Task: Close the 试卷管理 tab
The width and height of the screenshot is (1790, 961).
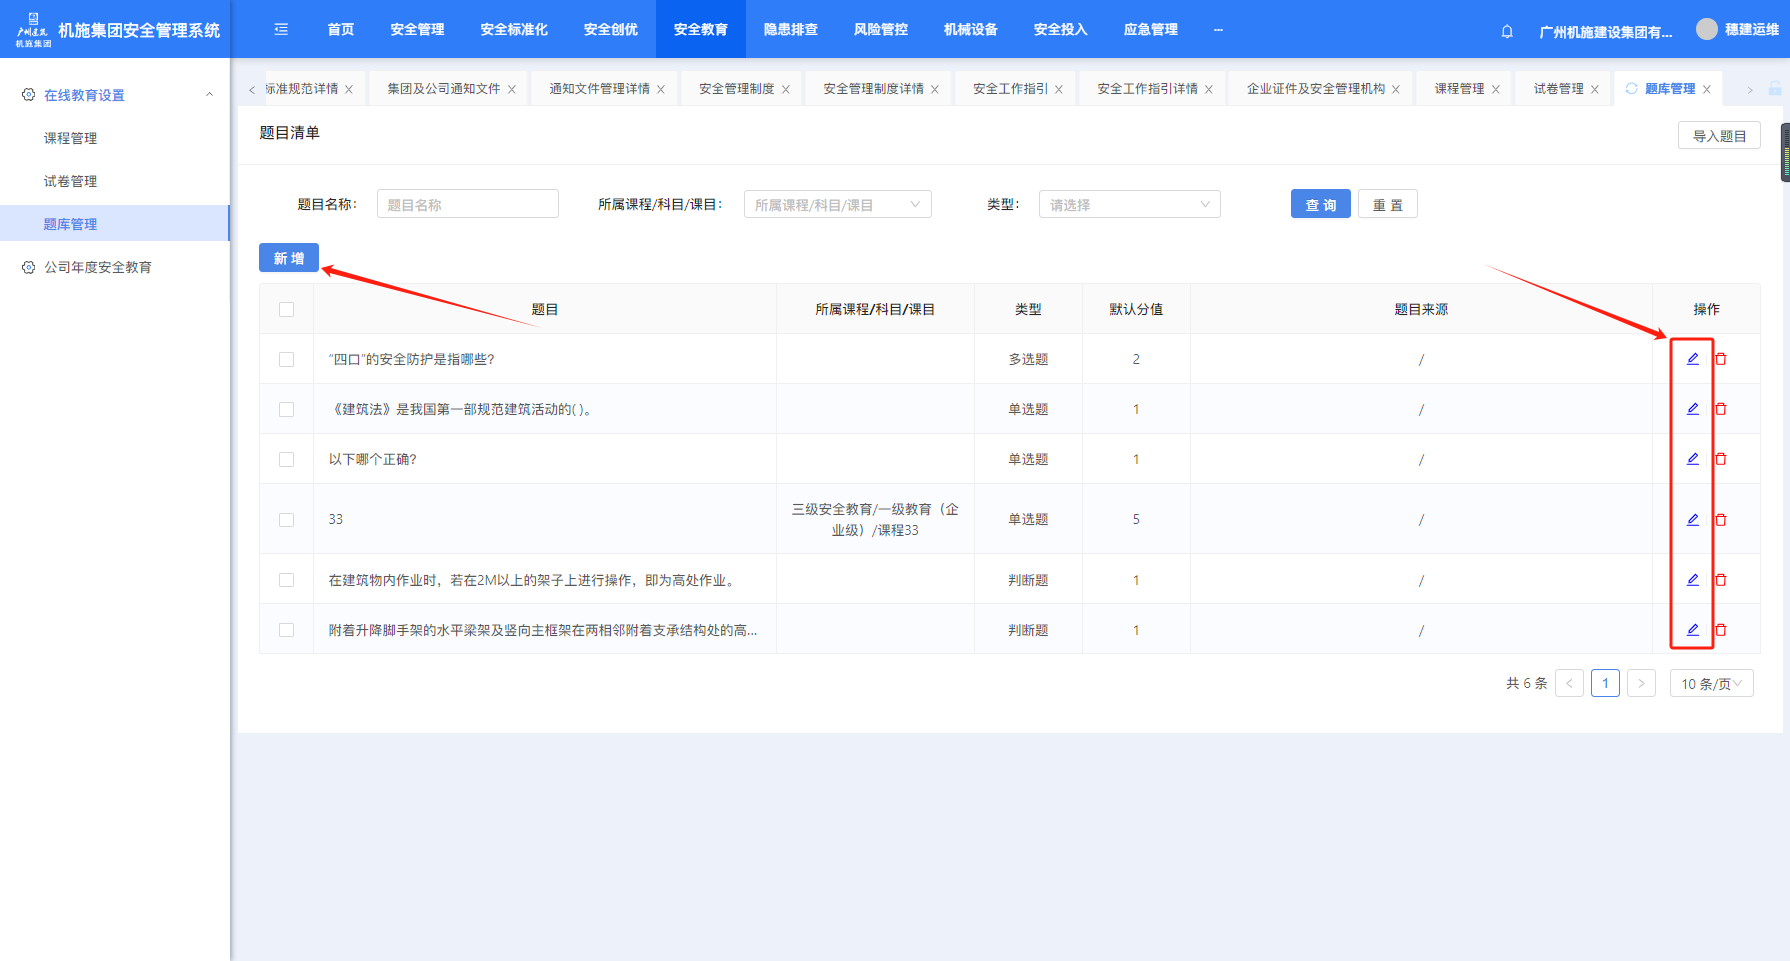Action: [x=1595, y=90]
